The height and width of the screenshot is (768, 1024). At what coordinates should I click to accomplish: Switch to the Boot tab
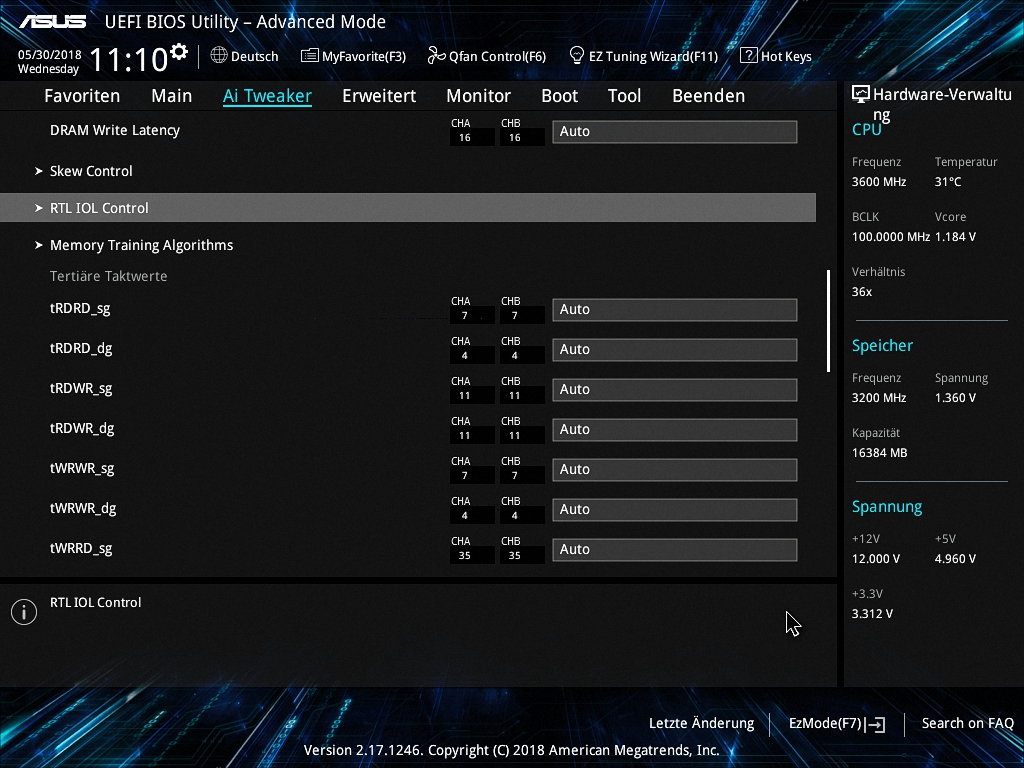[560, 96]
